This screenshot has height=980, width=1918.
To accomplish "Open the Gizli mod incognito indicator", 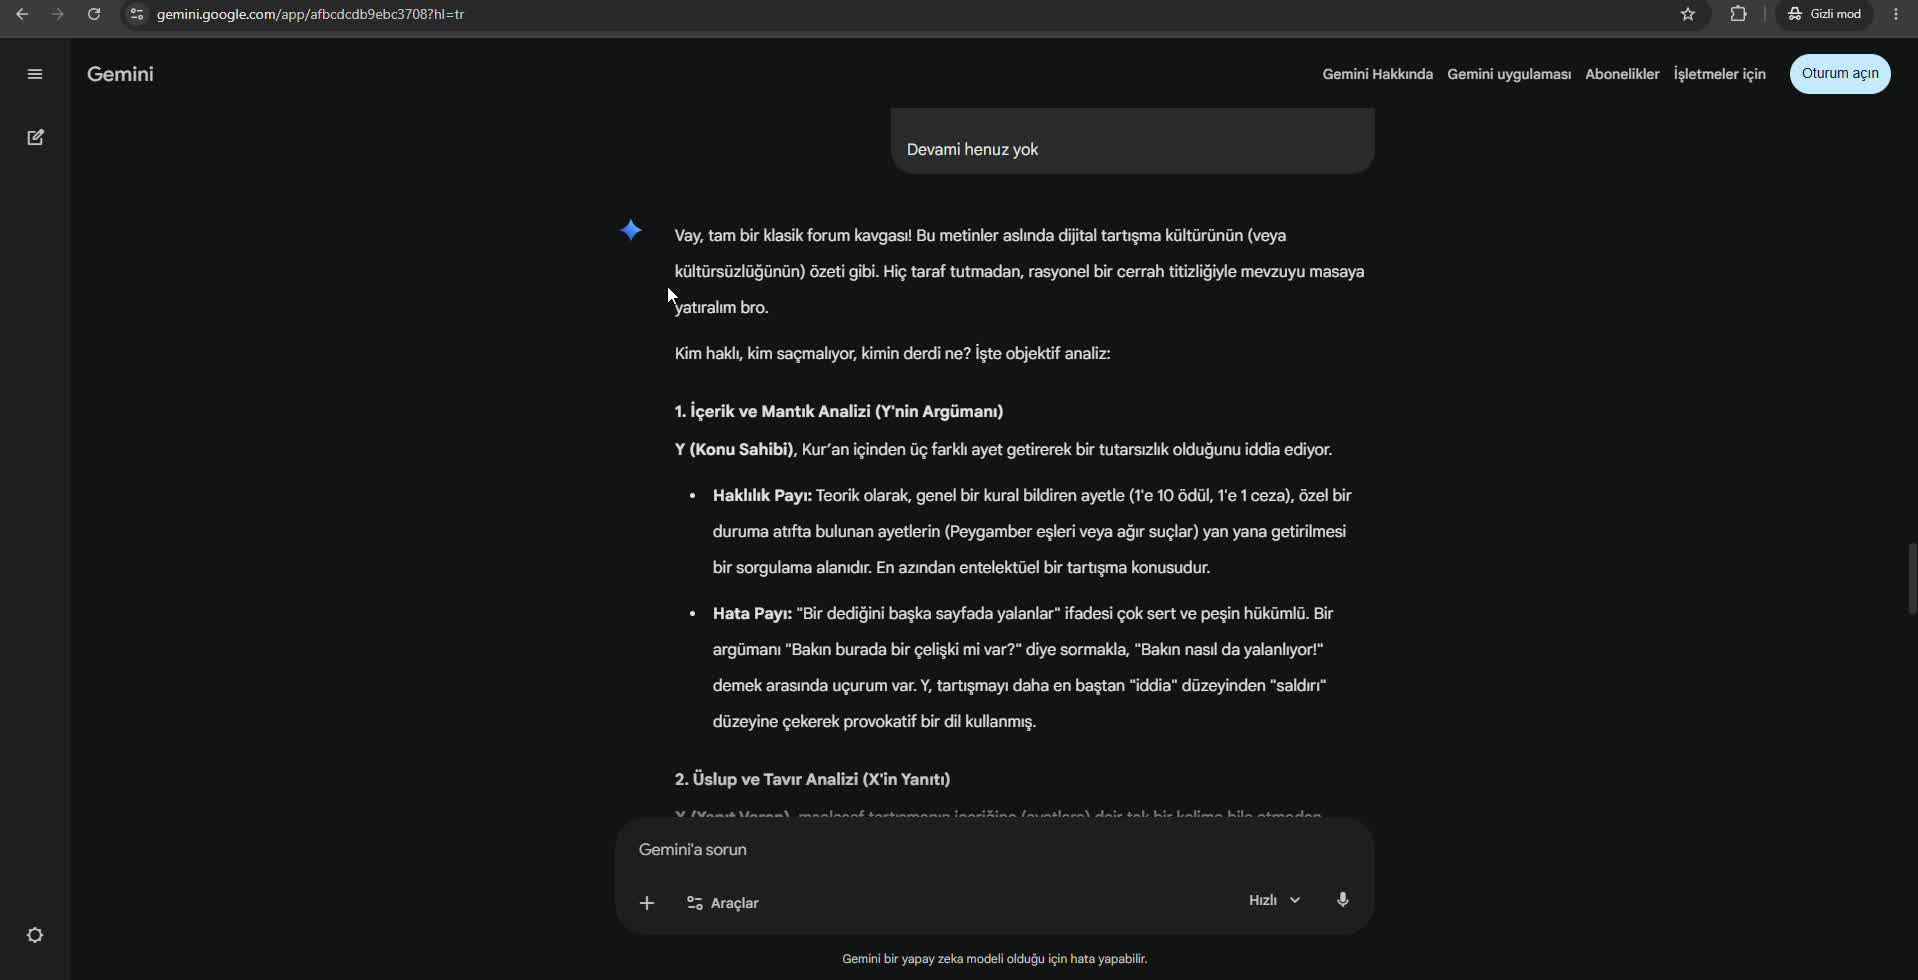I will (x=1824, y=14).
